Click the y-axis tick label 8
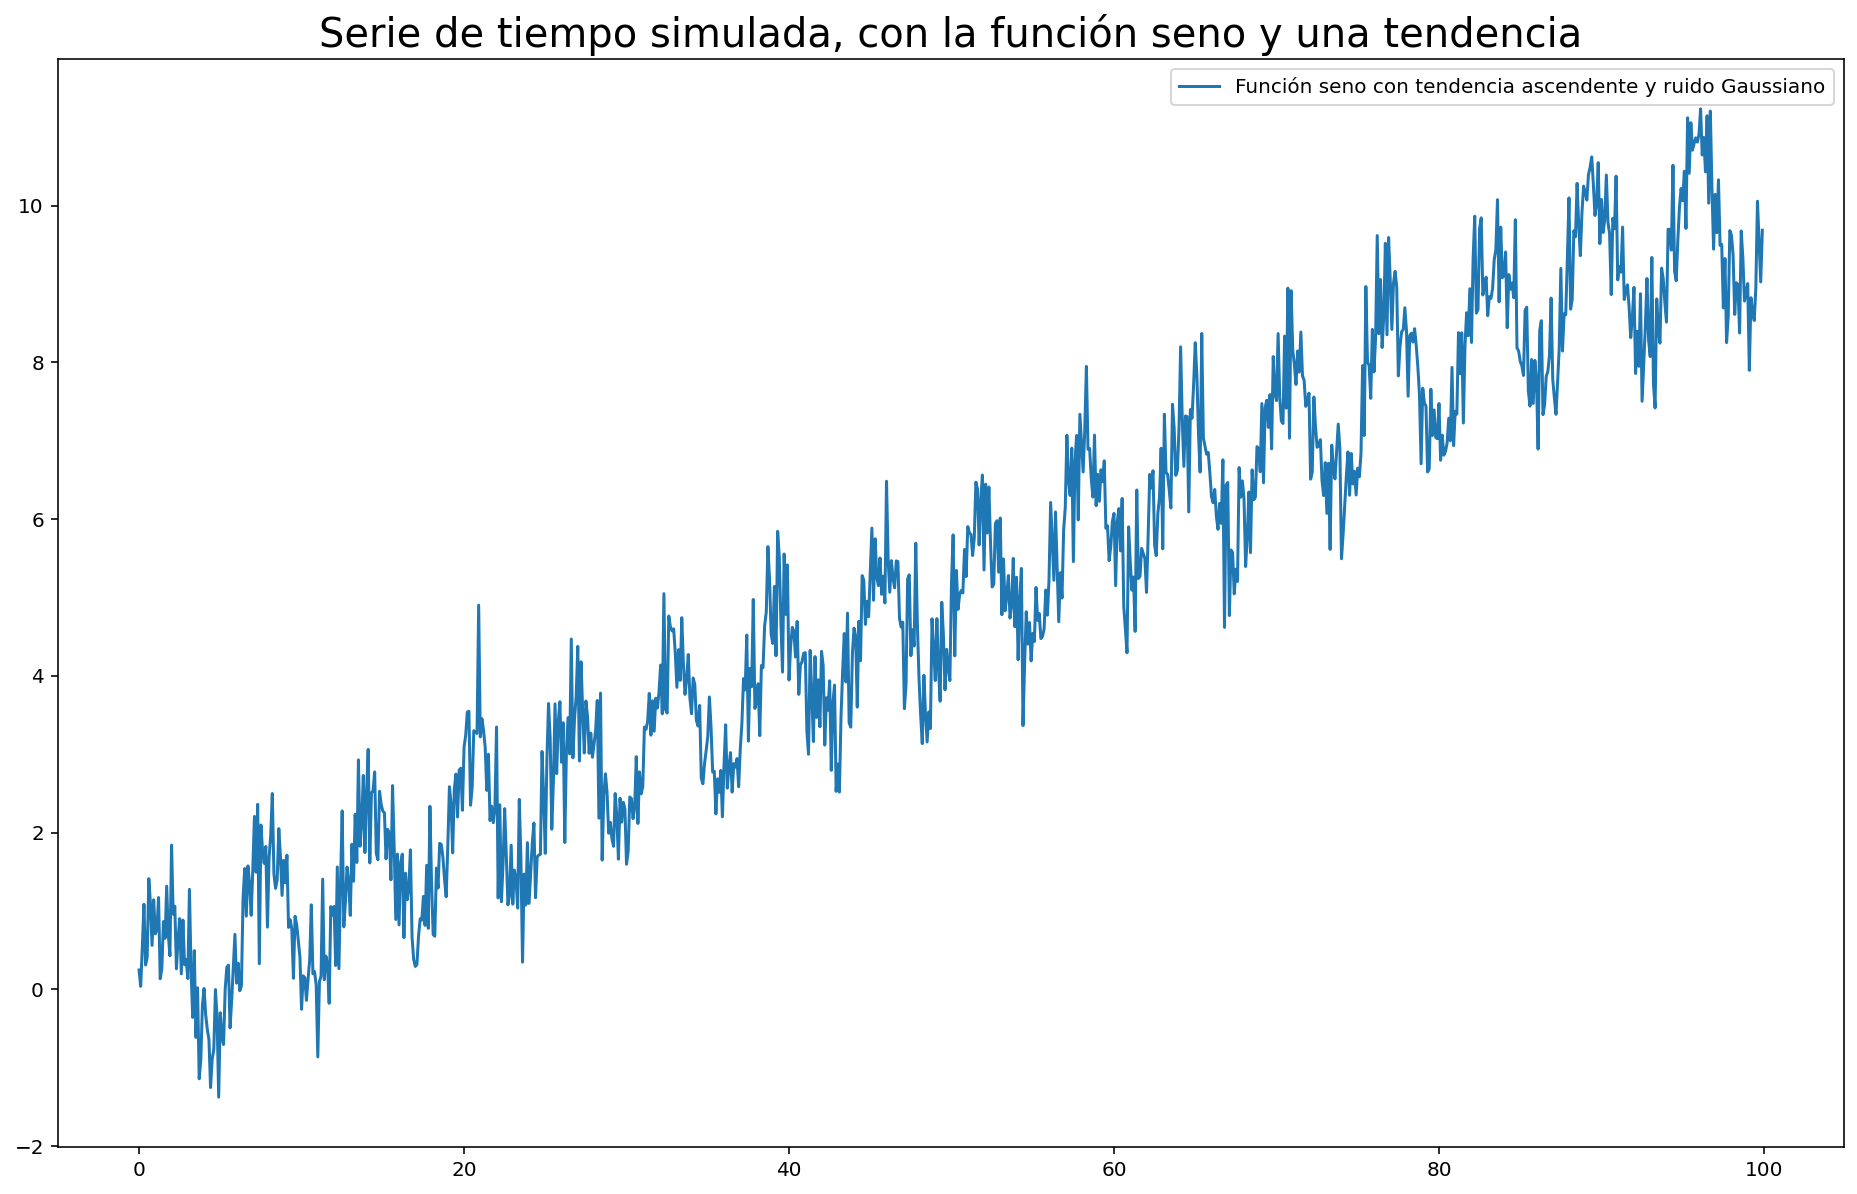Image resolution: width=1857 pixels, height=1194 pixels. (x=36, y=363)
